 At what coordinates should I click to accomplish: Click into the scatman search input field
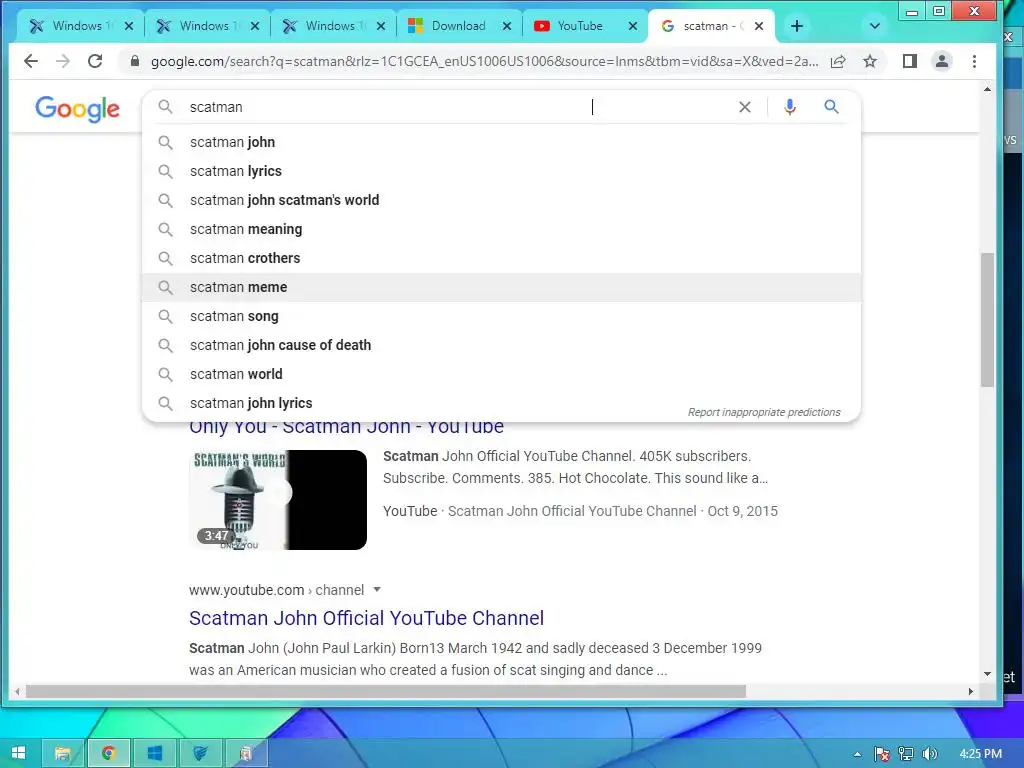tap(457, 107)
